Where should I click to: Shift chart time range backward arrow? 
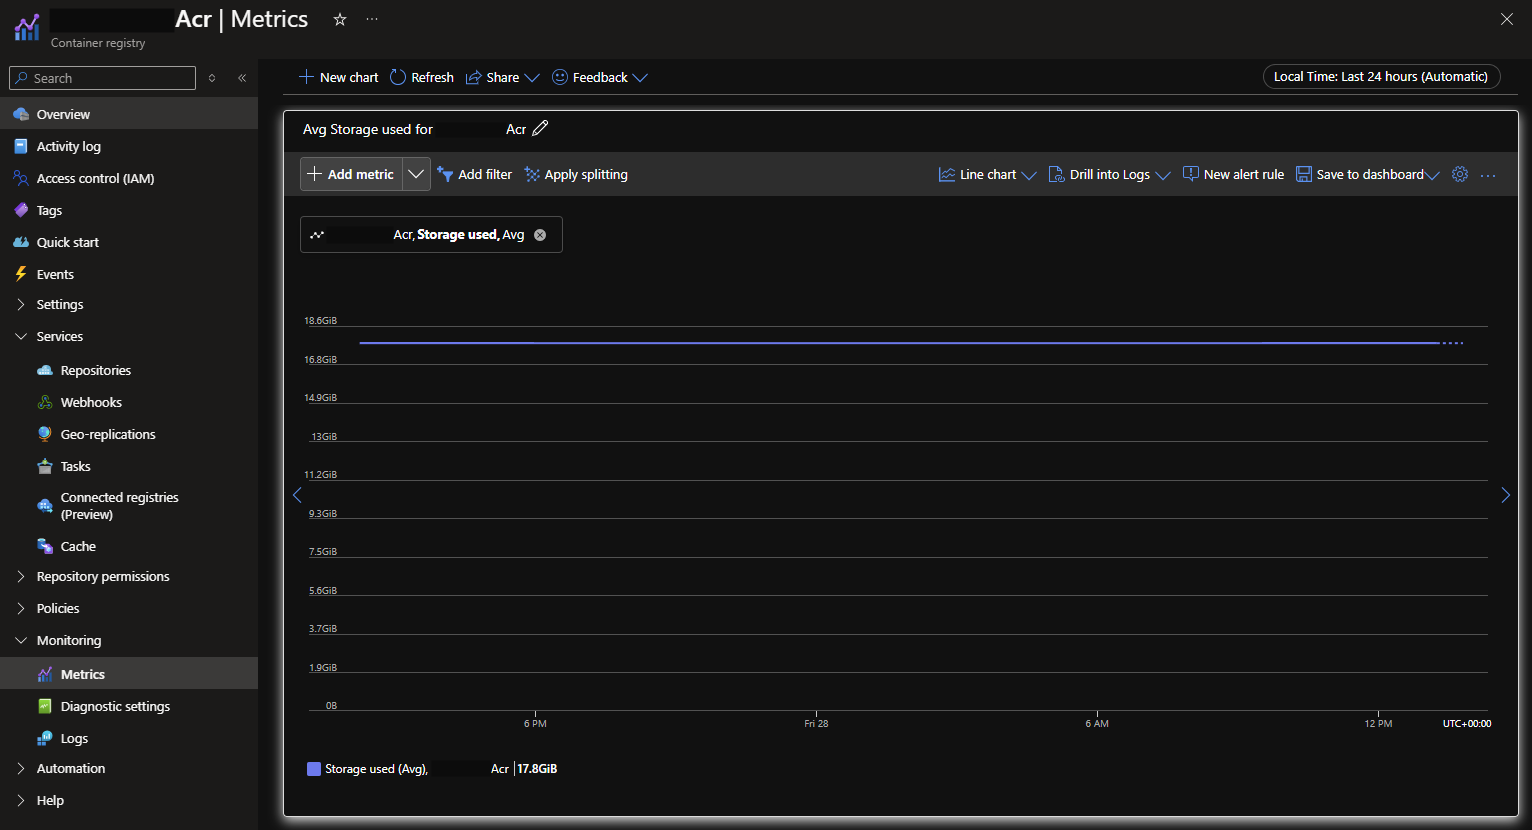point(297,495)
